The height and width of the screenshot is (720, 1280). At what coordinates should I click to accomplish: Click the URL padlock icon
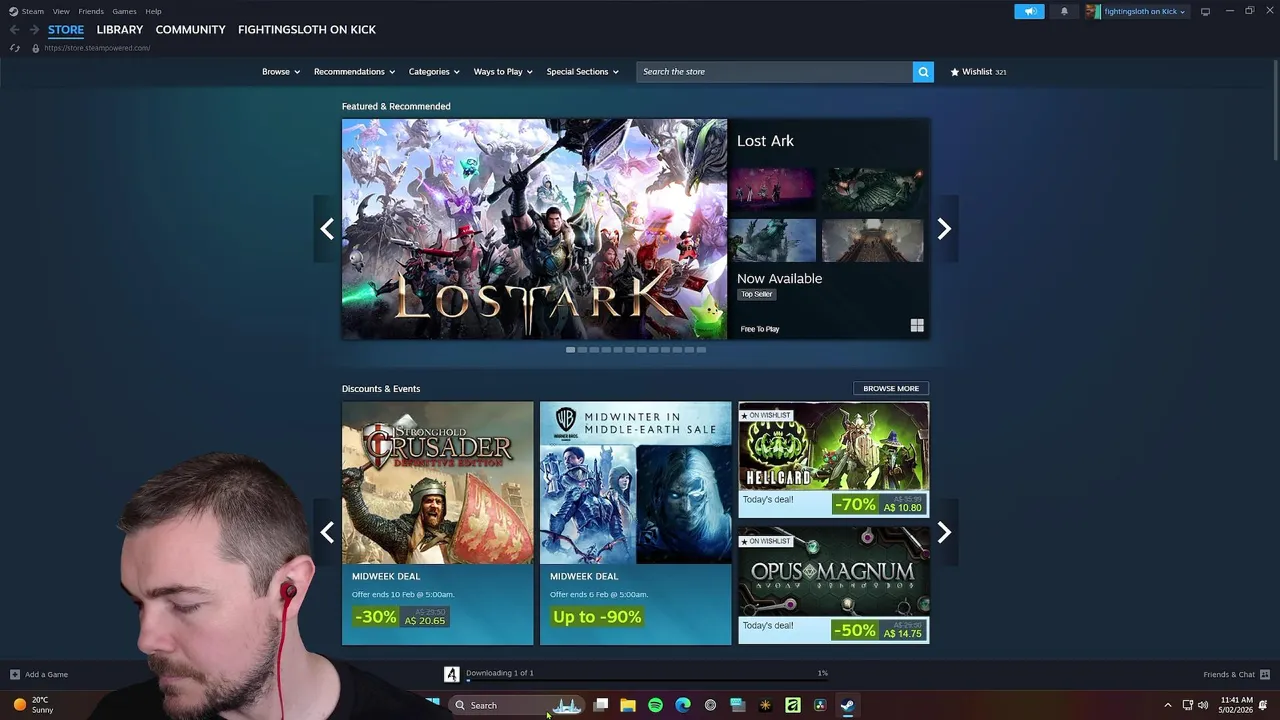tap(35, 48)
